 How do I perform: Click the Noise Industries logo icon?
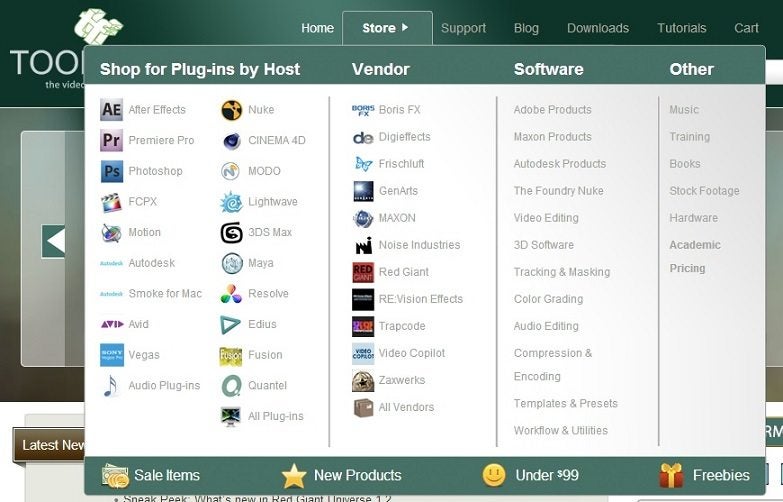[364, 245]
